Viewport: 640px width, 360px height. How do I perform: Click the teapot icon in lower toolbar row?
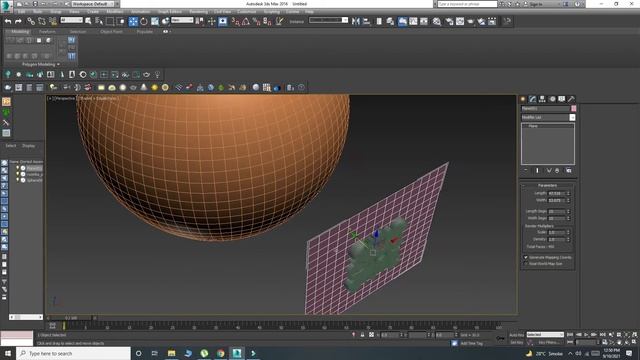147,75
